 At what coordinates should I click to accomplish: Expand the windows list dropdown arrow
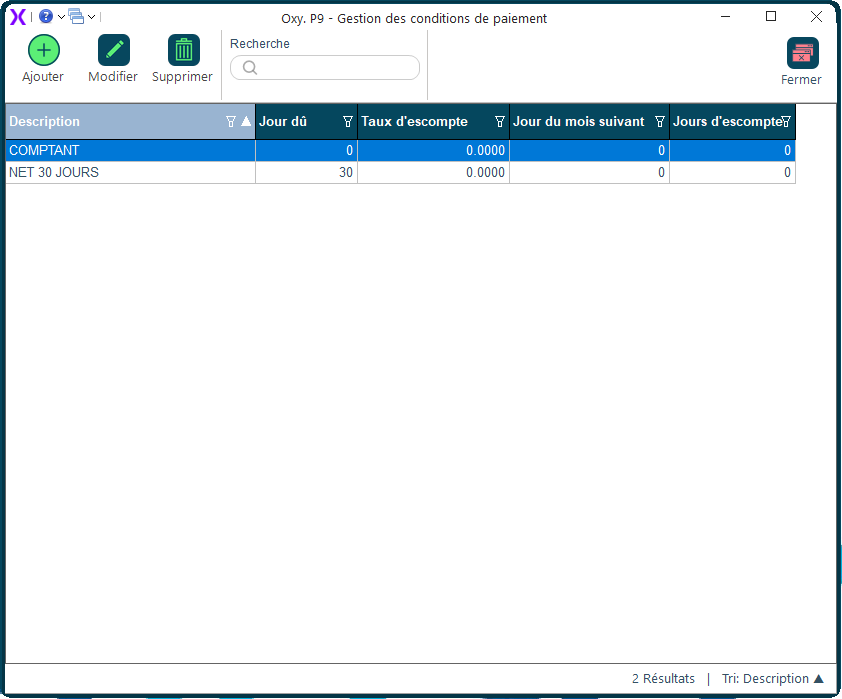pos(91,17)
